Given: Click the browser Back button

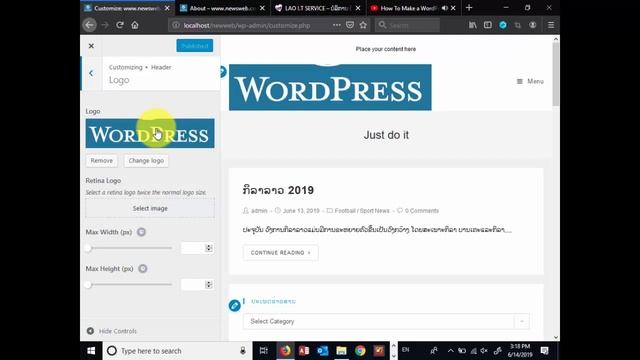Looking at the screenshot, I should point(89,25).
